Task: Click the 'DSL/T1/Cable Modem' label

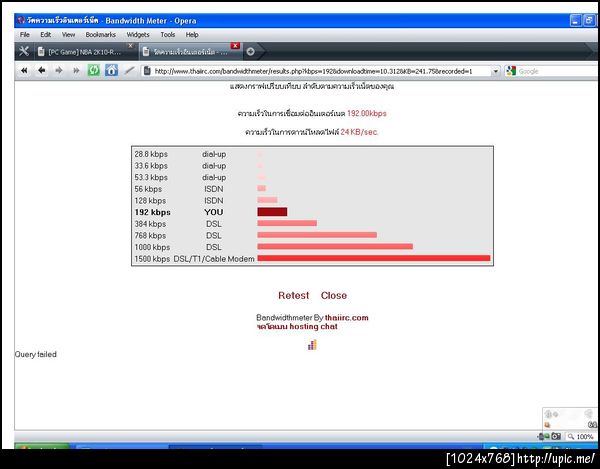Action: point(214,259)
